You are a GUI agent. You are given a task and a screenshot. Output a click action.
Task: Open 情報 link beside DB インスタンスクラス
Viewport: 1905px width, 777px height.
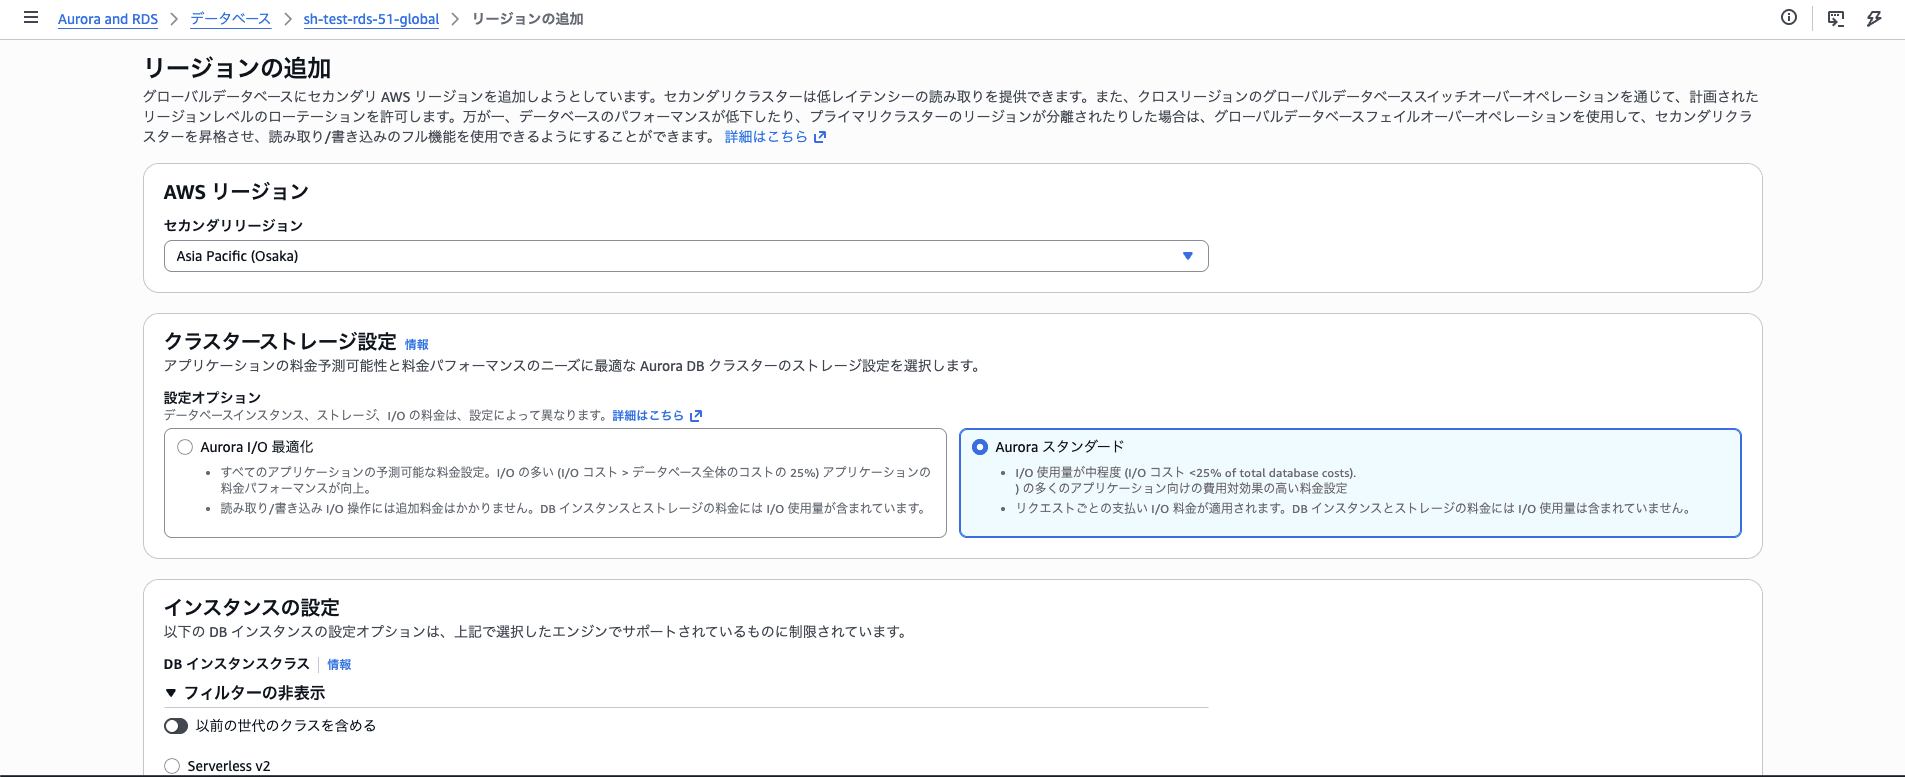pyautogui.click(x=339, y=664)
